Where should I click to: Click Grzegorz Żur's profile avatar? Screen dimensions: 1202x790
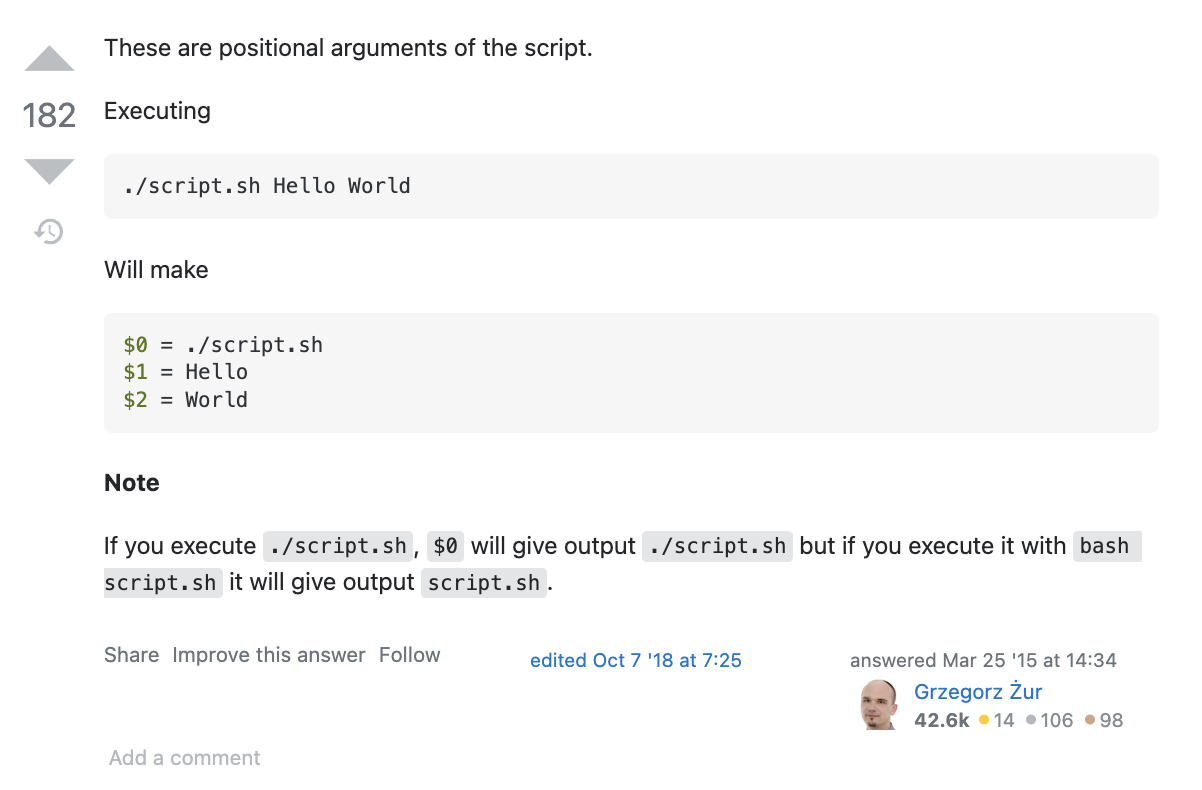(x=879, y=705)
